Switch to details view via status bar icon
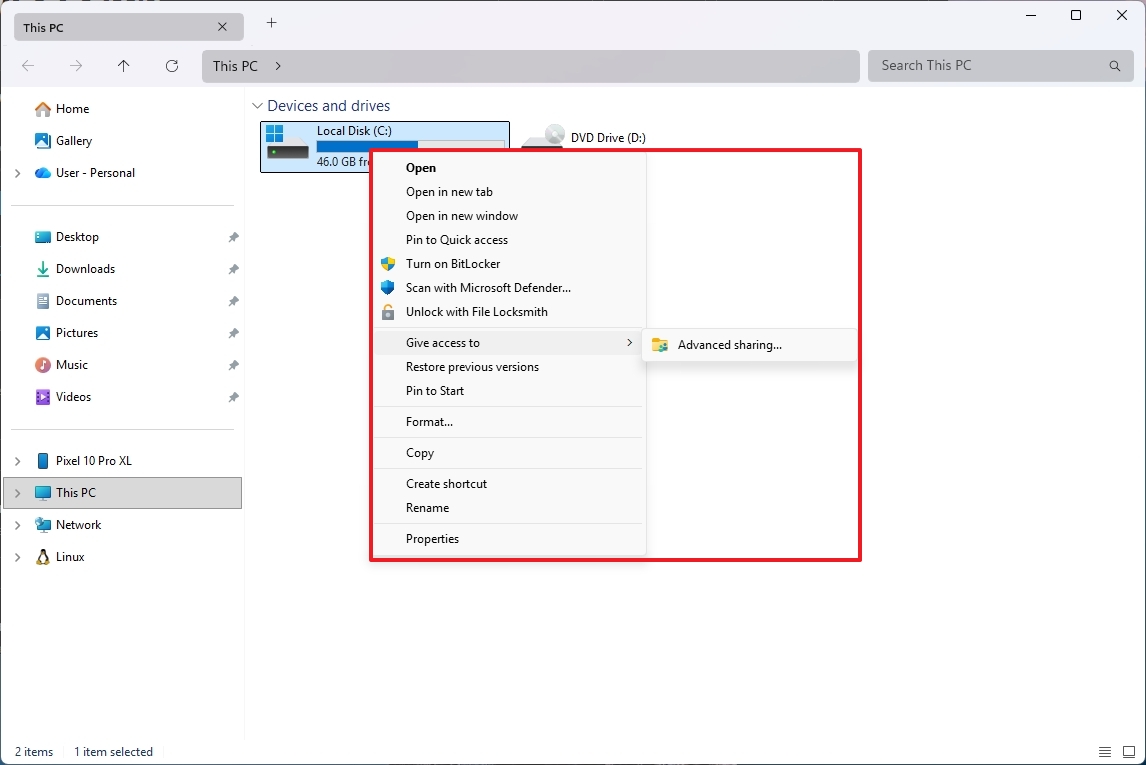This screenshot has height=765, width=1146. tap(1105, 751)
